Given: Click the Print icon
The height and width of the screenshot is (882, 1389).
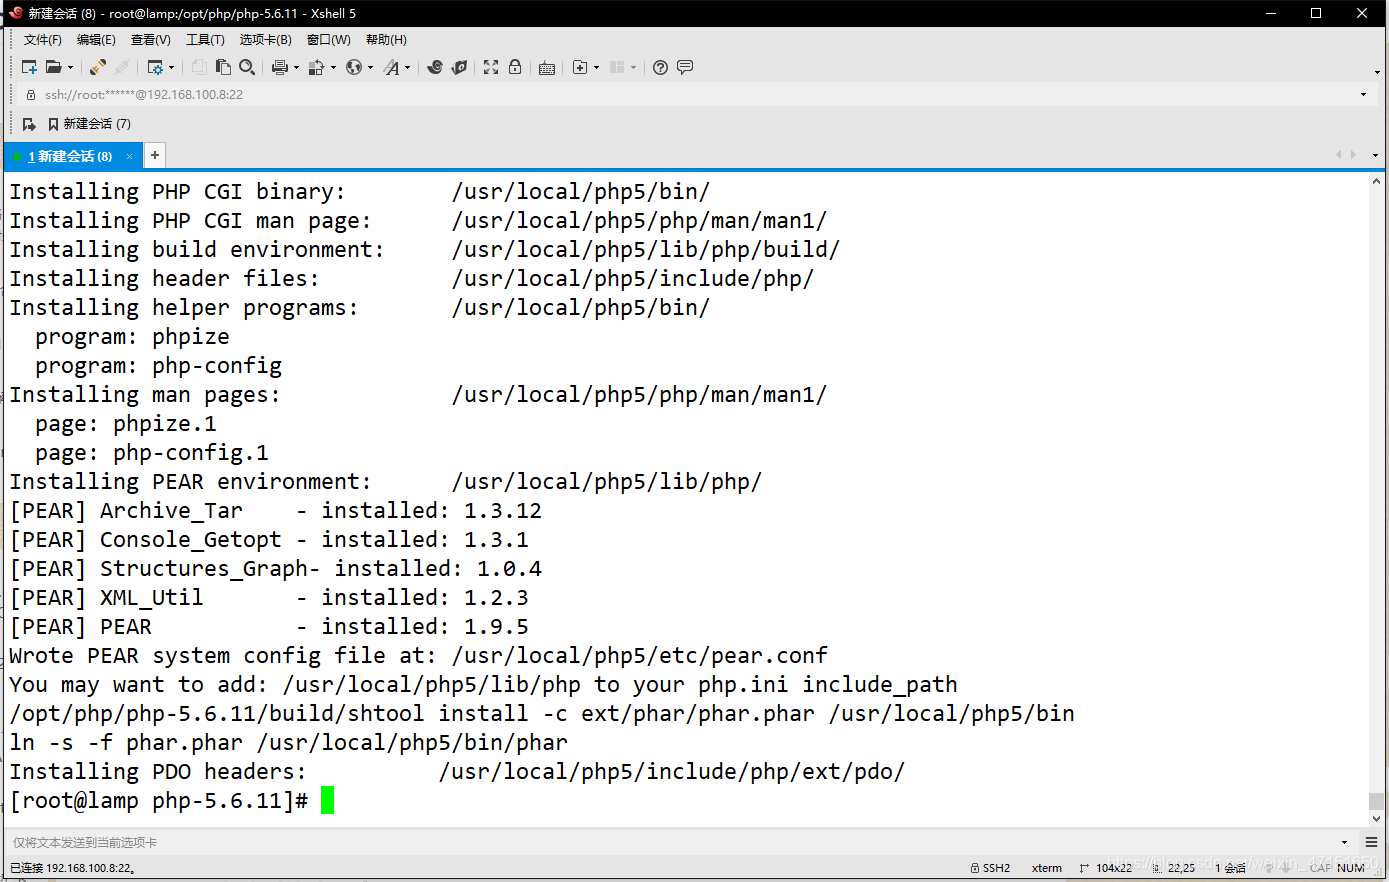Looking at the screenshot, I should (x=280, y=67).
